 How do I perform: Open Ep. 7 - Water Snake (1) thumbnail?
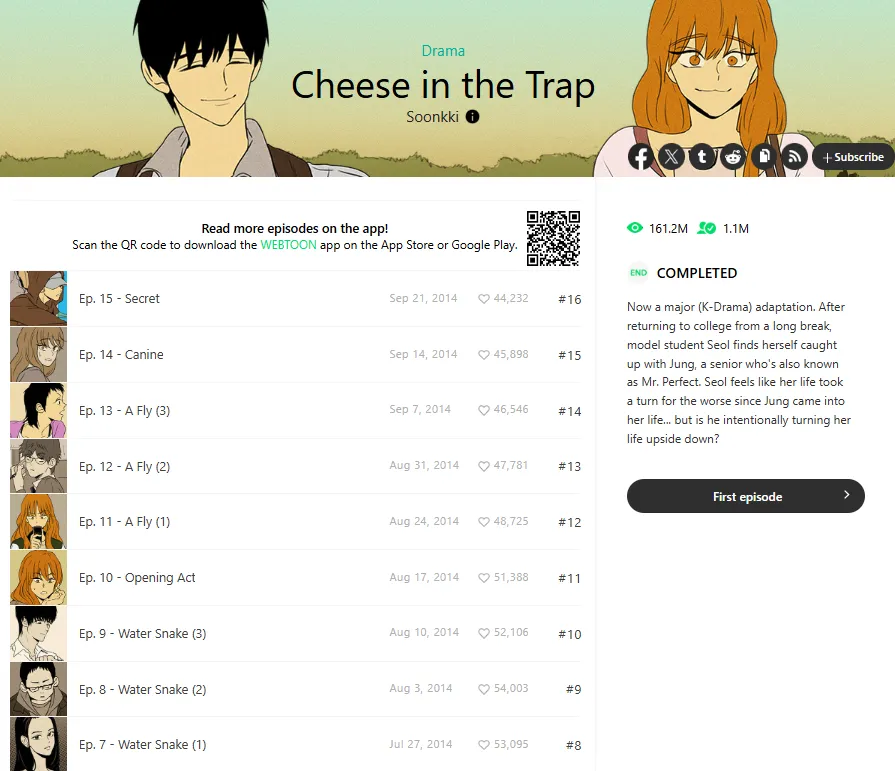click(x=38, y=744)
